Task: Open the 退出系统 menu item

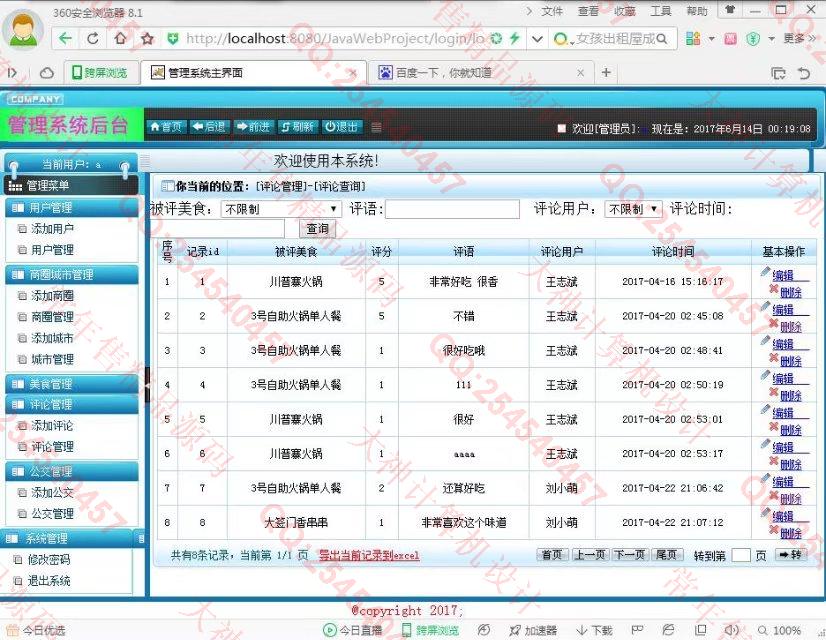Action: point(49,581)
